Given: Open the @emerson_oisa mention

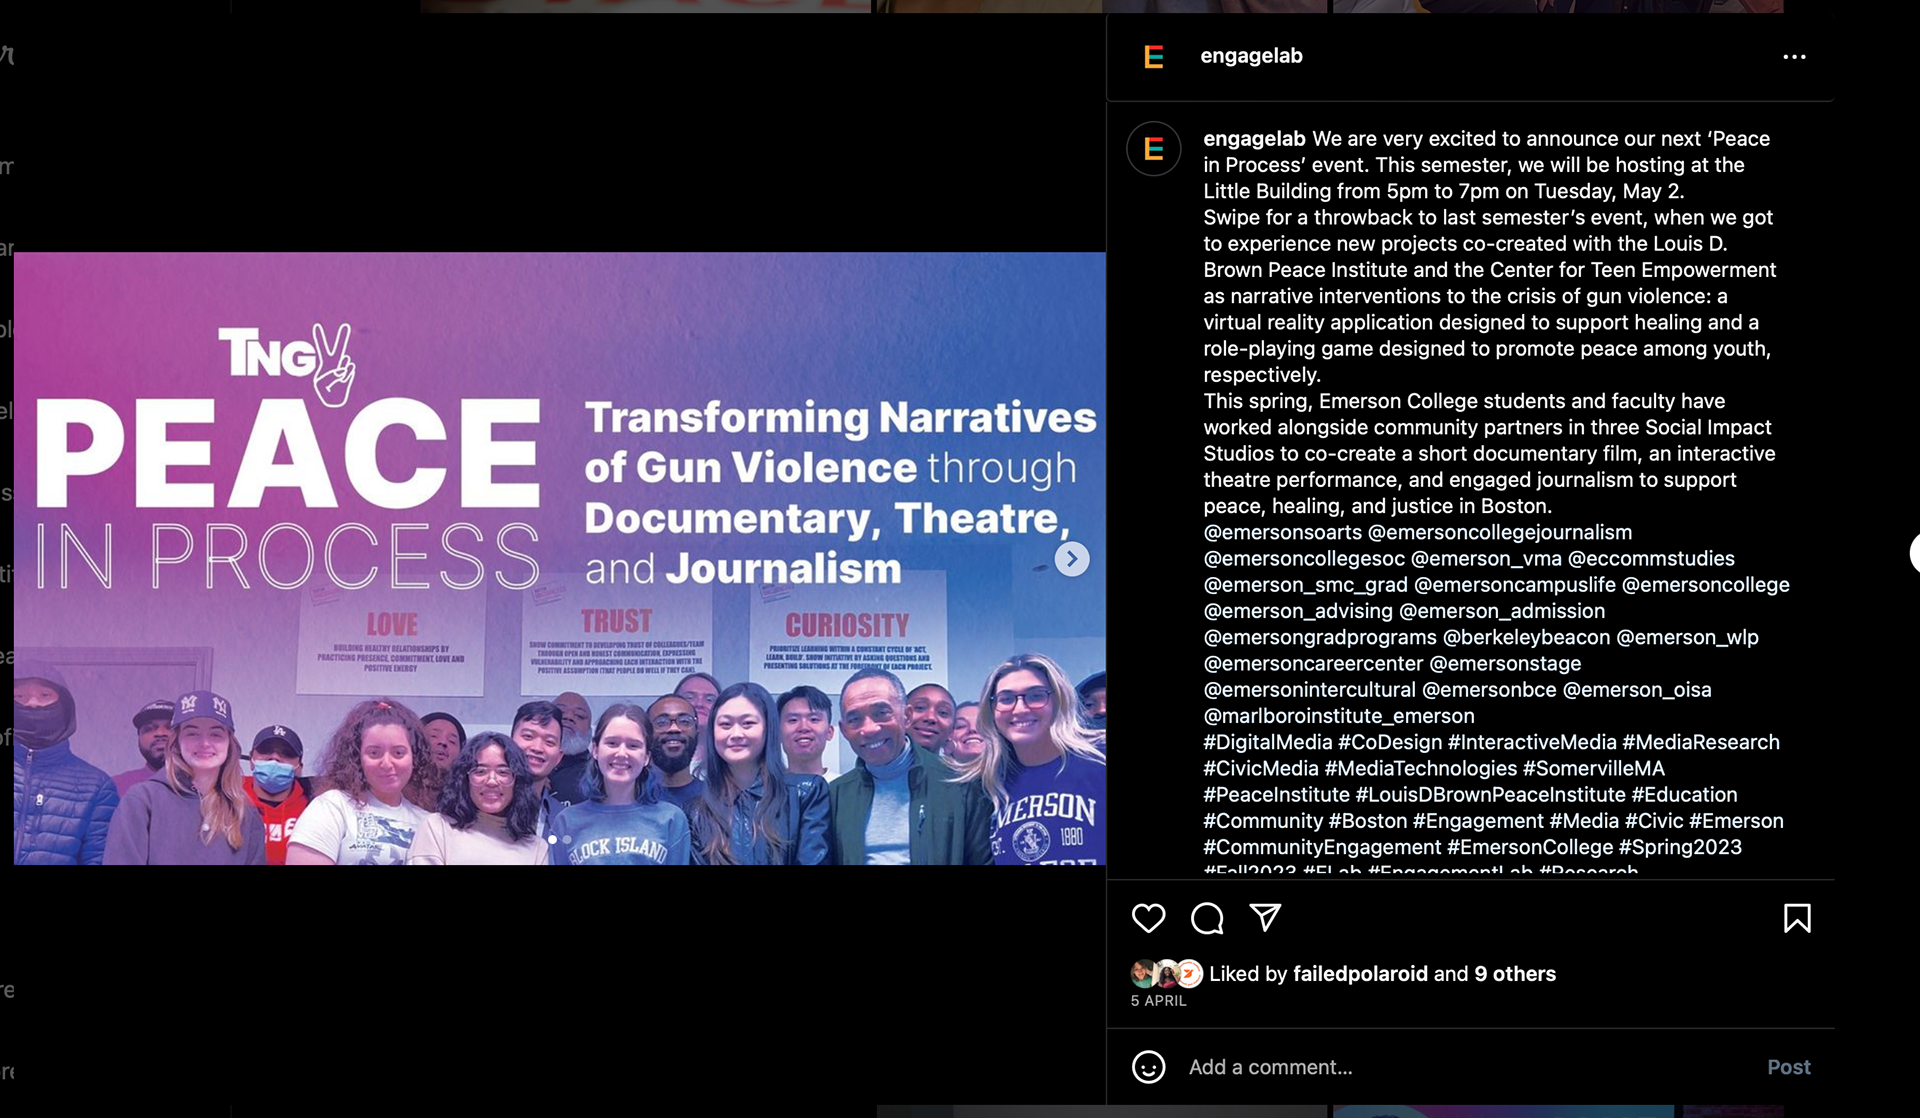Looking at the screenshot, I should [x=1637, y=690].
